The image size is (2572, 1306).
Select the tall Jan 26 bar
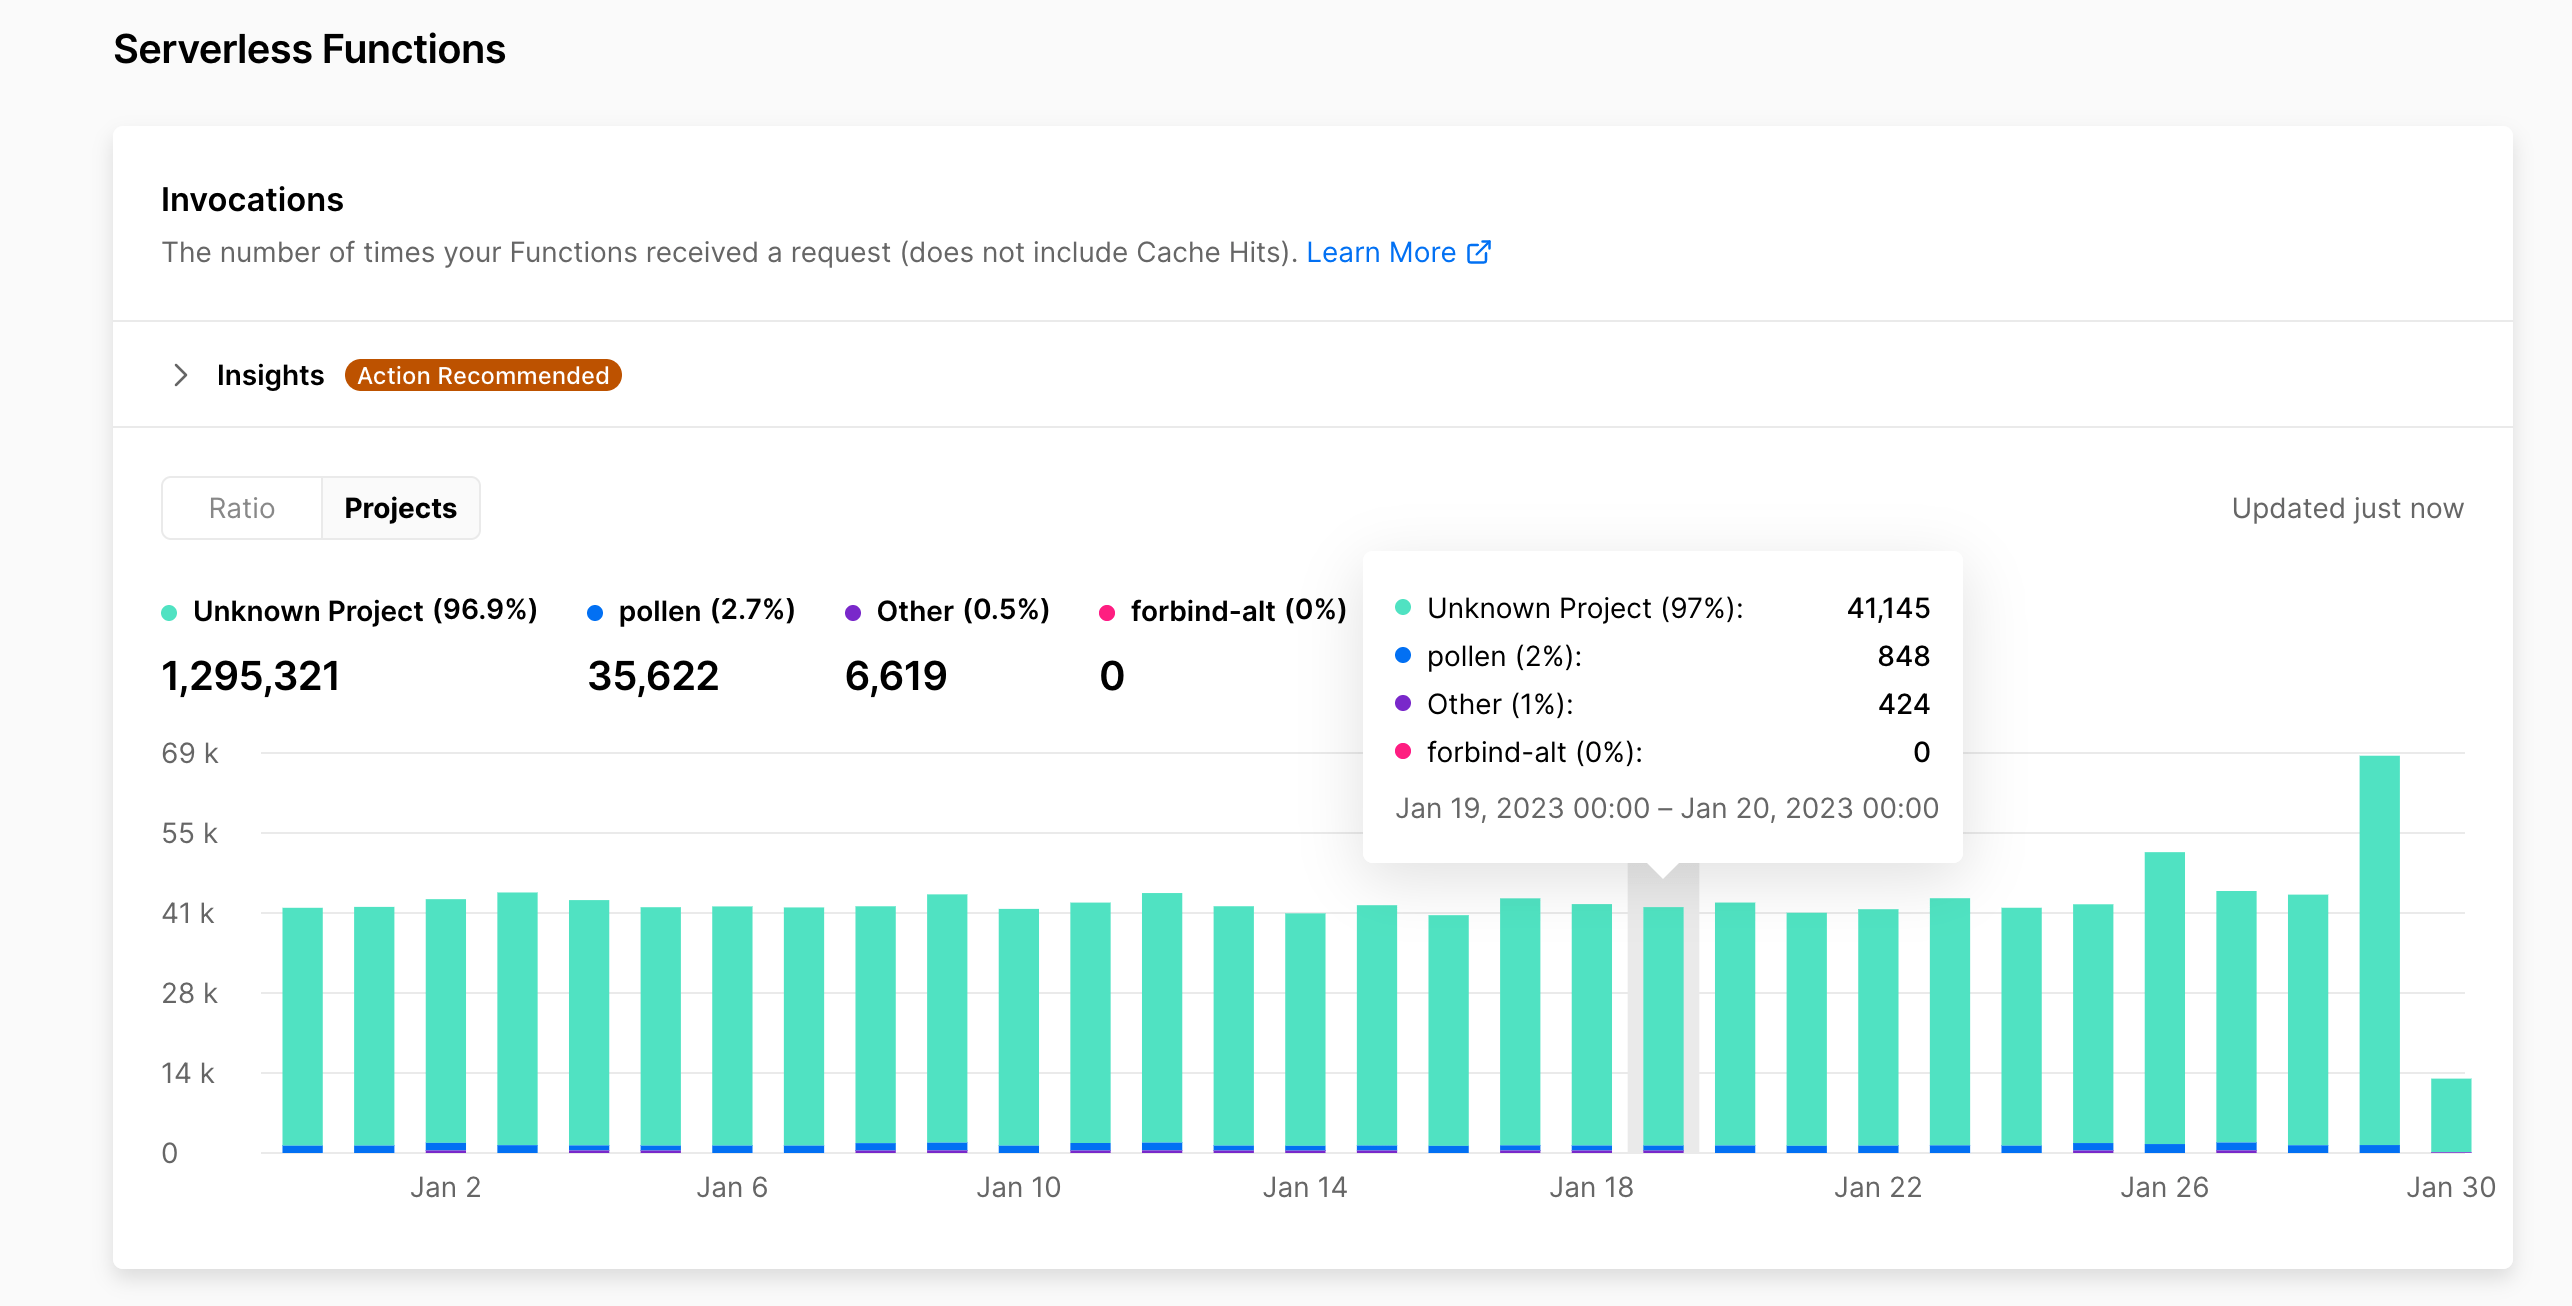point(2164,1002)
